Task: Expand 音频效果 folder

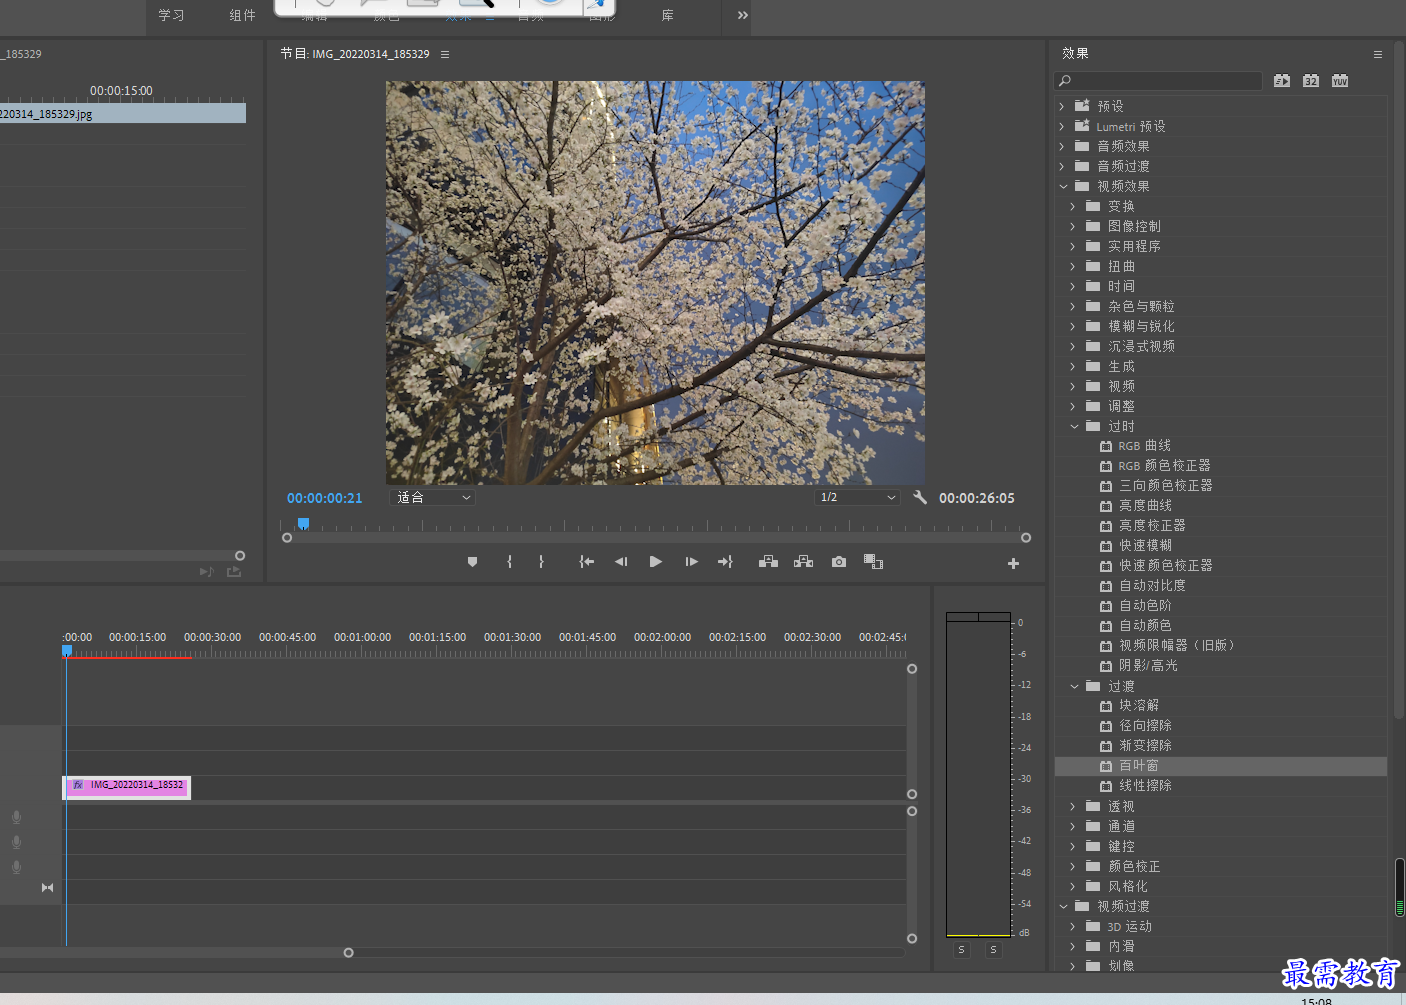Action: click(x=1062, y=146)
